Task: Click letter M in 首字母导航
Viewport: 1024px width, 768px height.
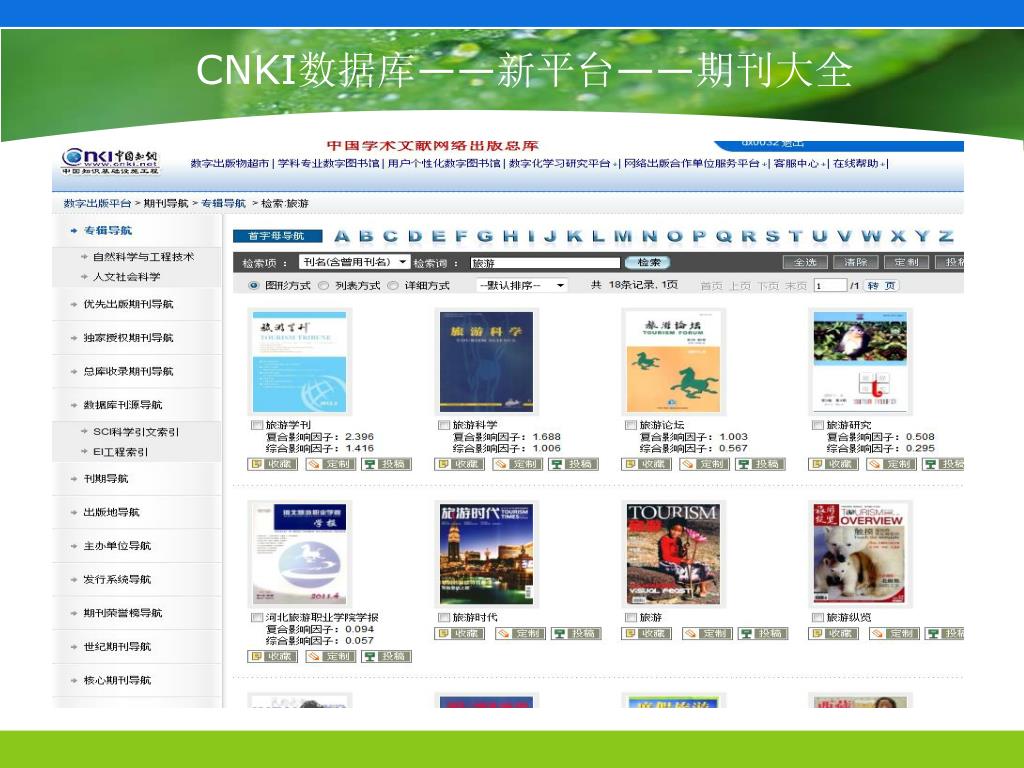Action: (x=623, y=236)
